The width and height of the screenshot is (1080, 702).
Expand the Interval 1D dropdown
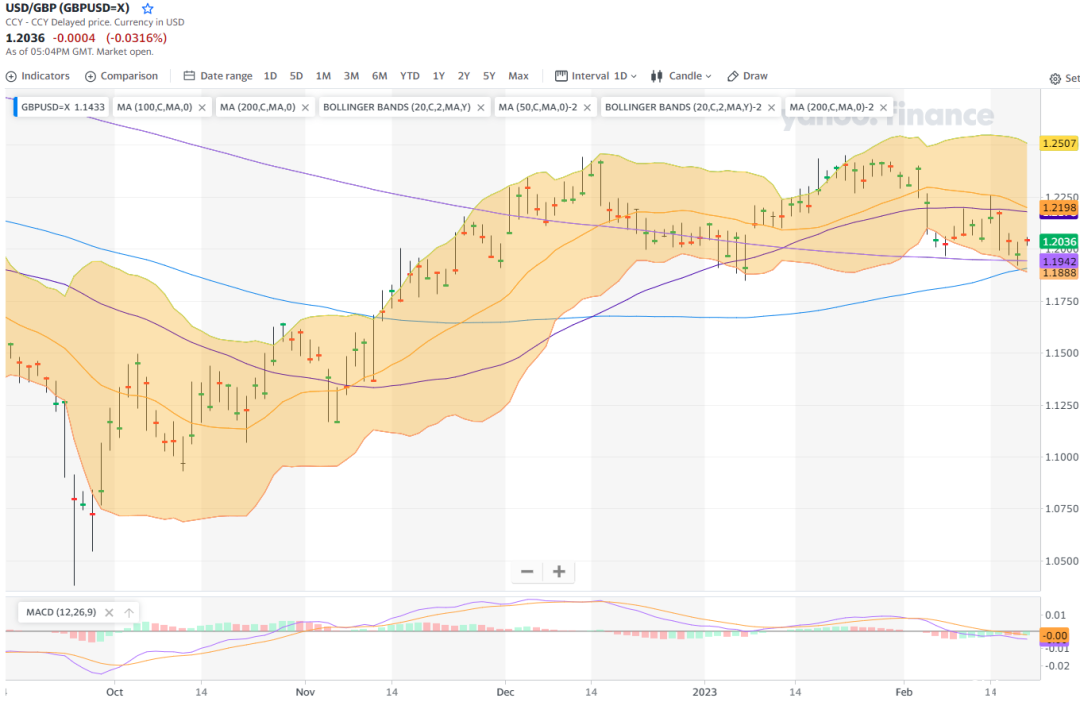click(x=596, y=76)
